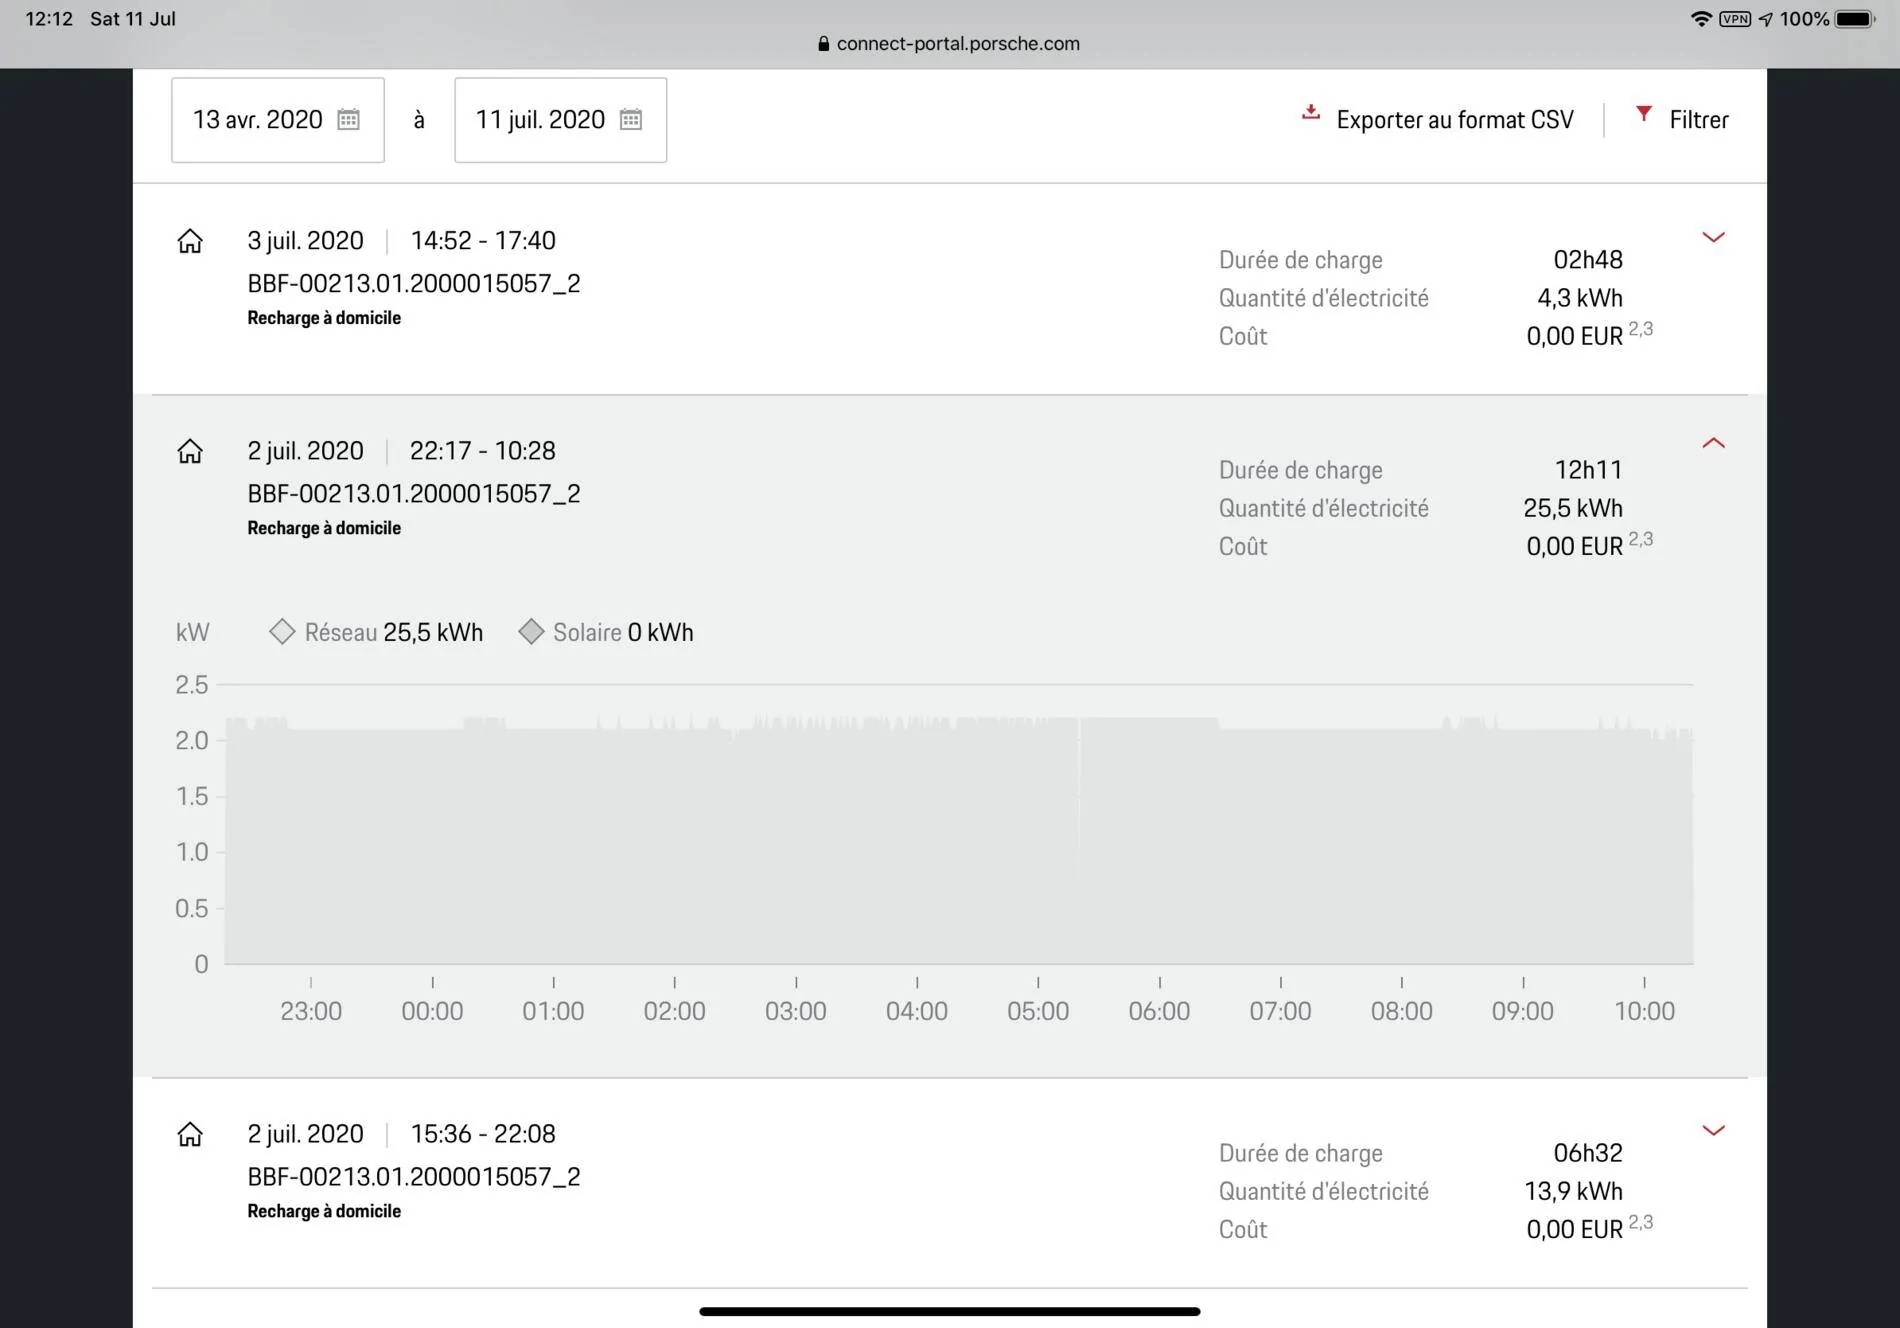Tap the browser address connect-portal.porsche.com

[x=957, y=43]
